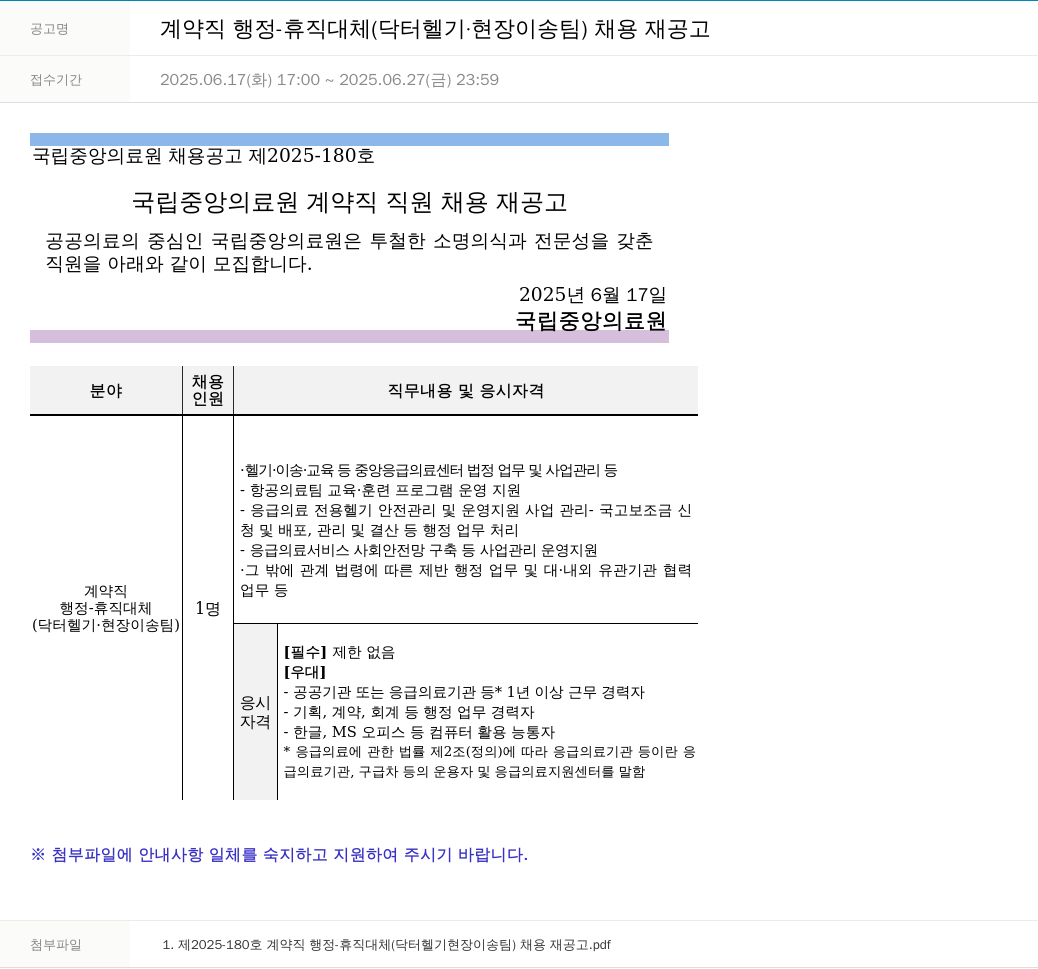Click the line 응급의료서비스 사회안전망 구축 등 사업관리 운영지원
1038x969 pixels.
coord(418,550)
